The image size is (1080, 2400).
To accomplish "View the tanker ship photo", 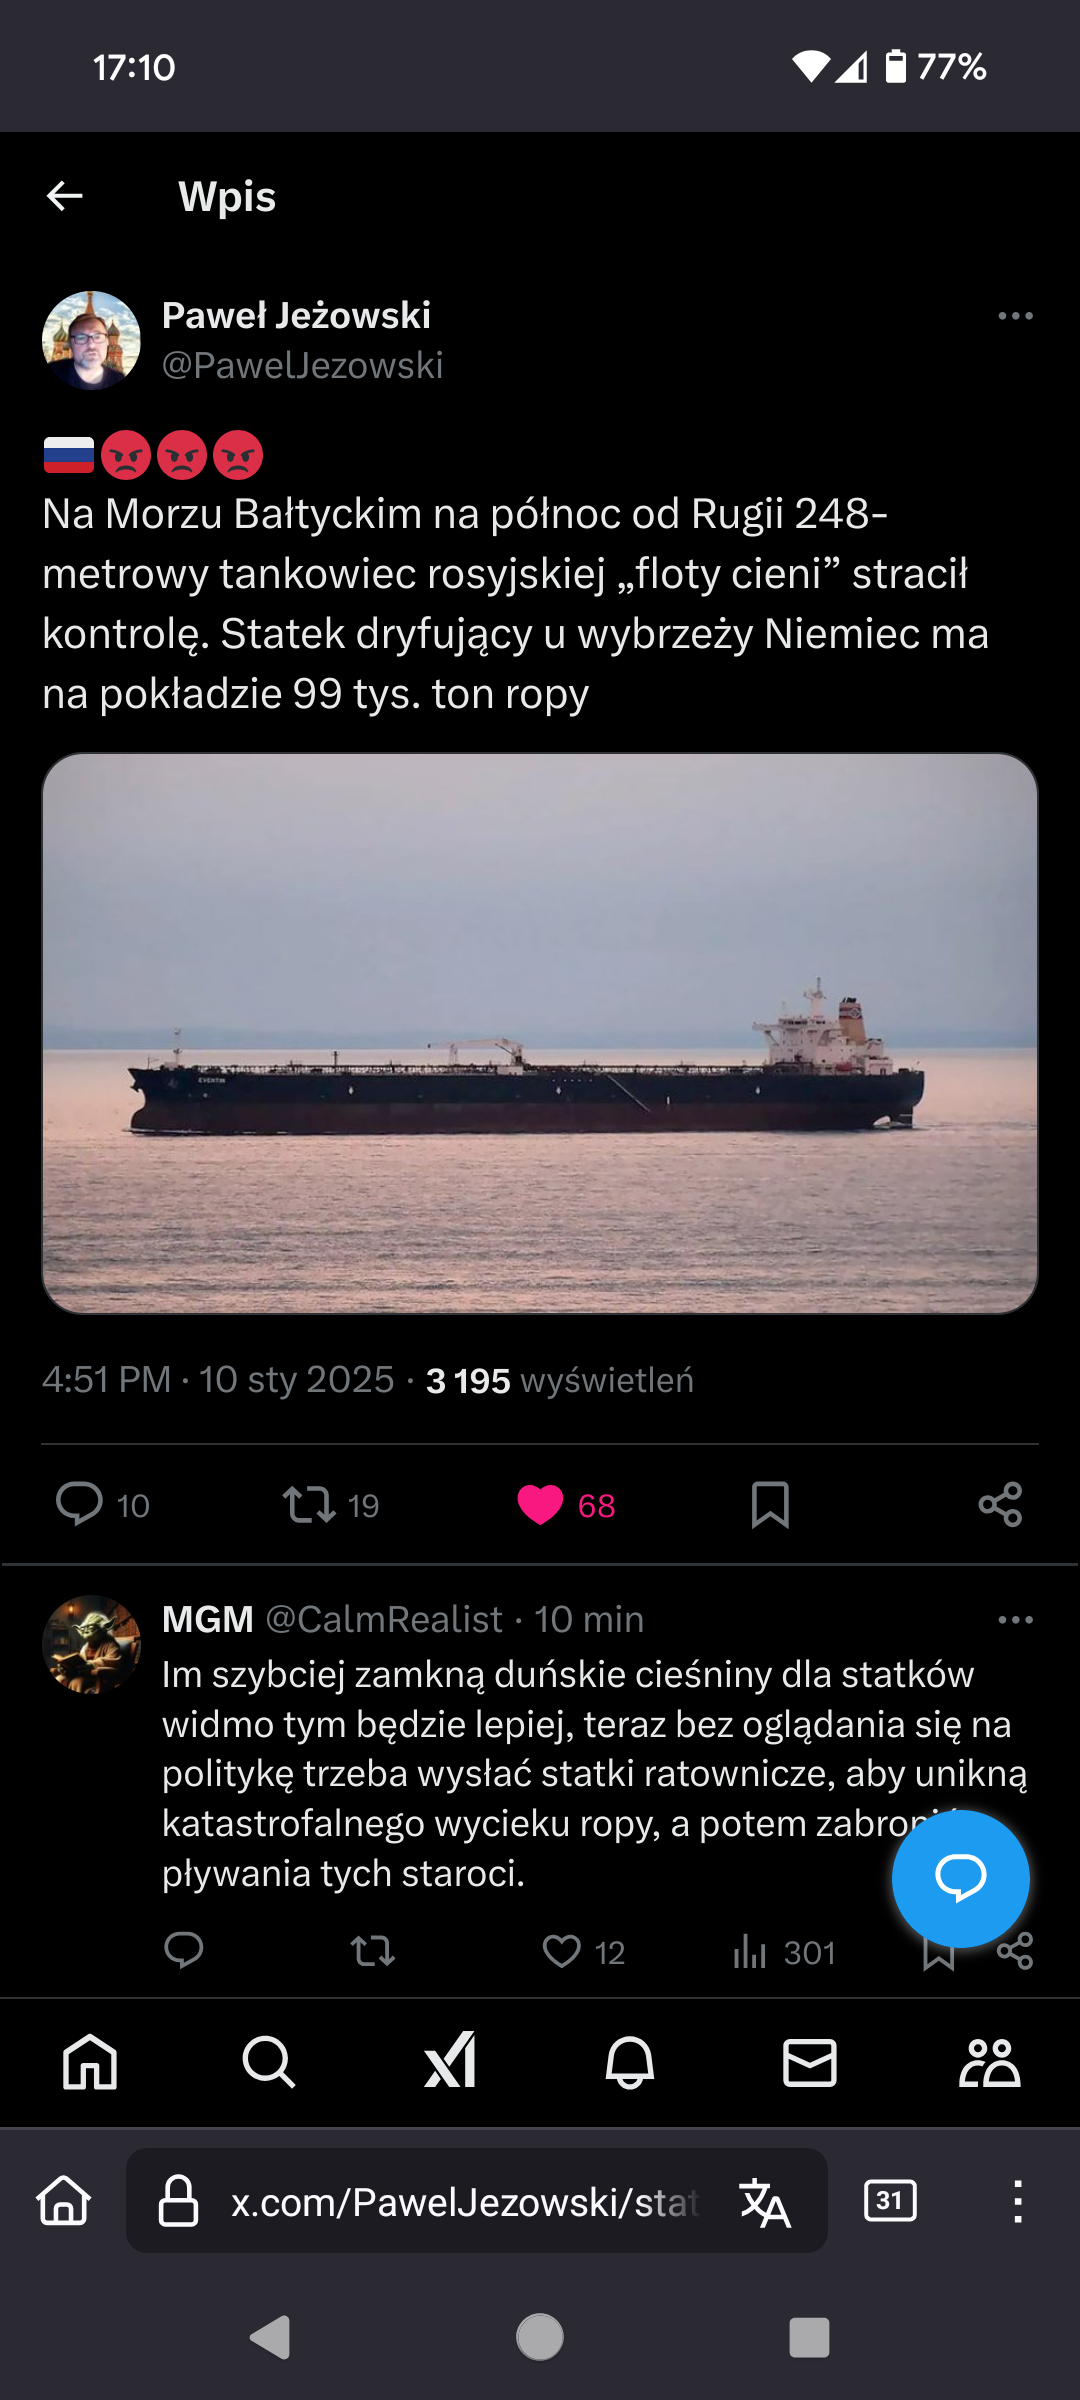I will [x=540, y=1033].
